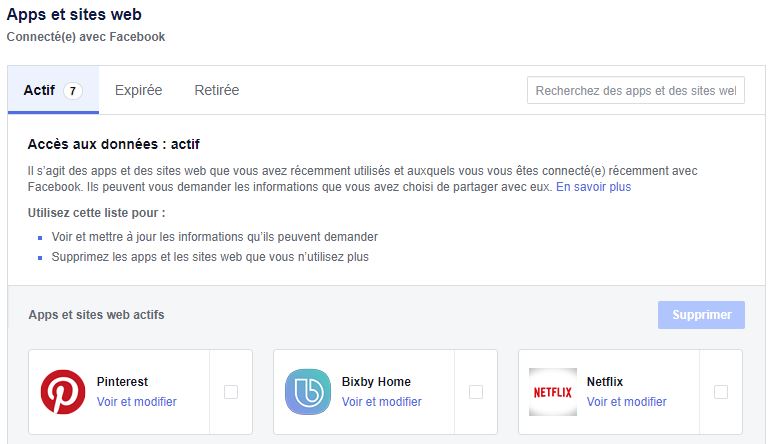Select Voir et modifier for Netflix
The width and height of the screenshot is (769, 444).
627,402
